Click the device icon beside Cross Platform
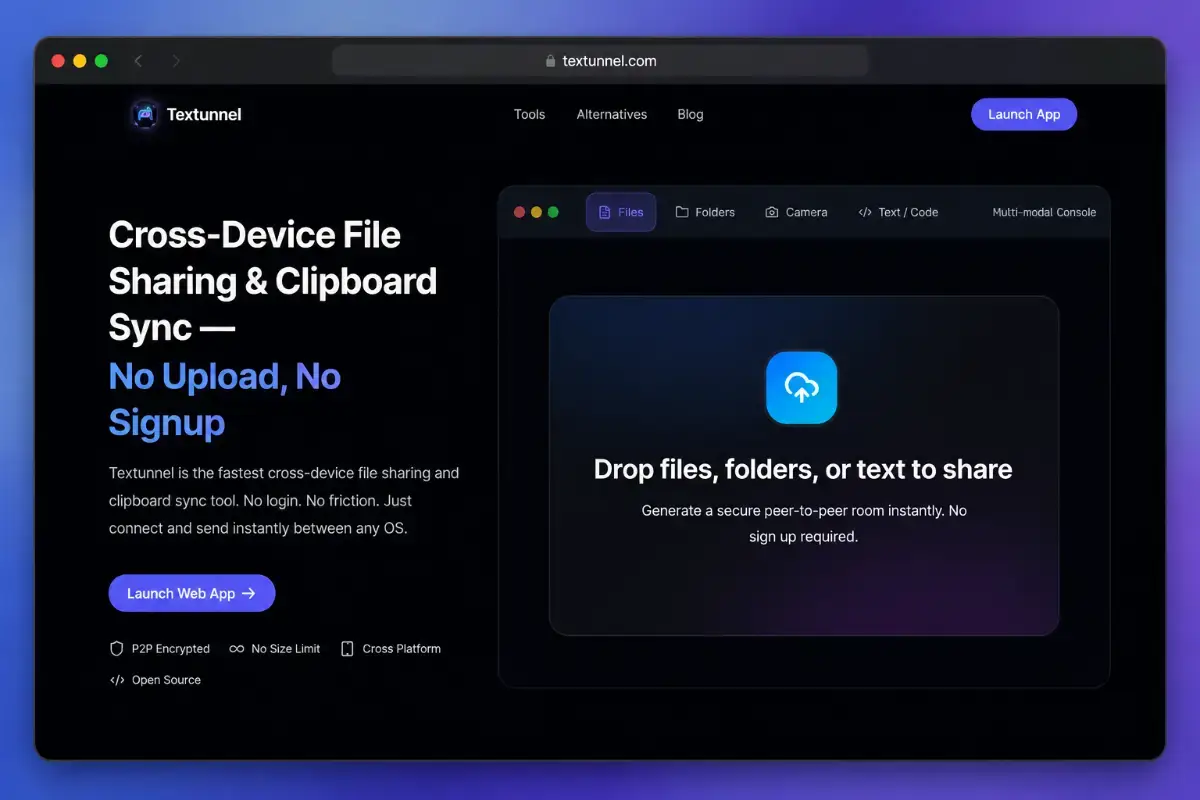This screenshot has width=1200, height=800. tap(348, 649)
